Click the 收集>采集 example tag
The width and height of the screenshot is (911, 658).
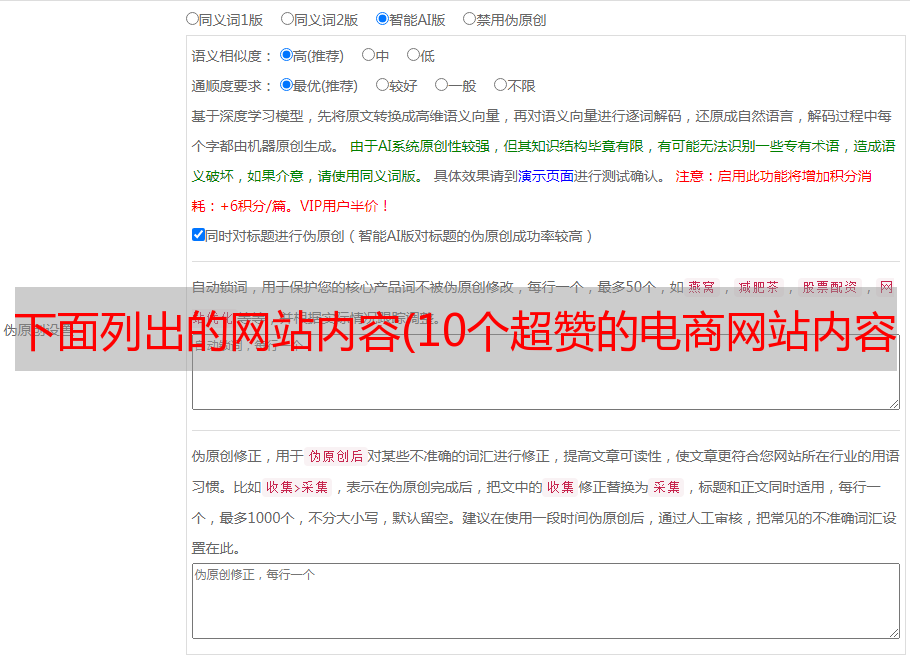[x=297, y=487]
